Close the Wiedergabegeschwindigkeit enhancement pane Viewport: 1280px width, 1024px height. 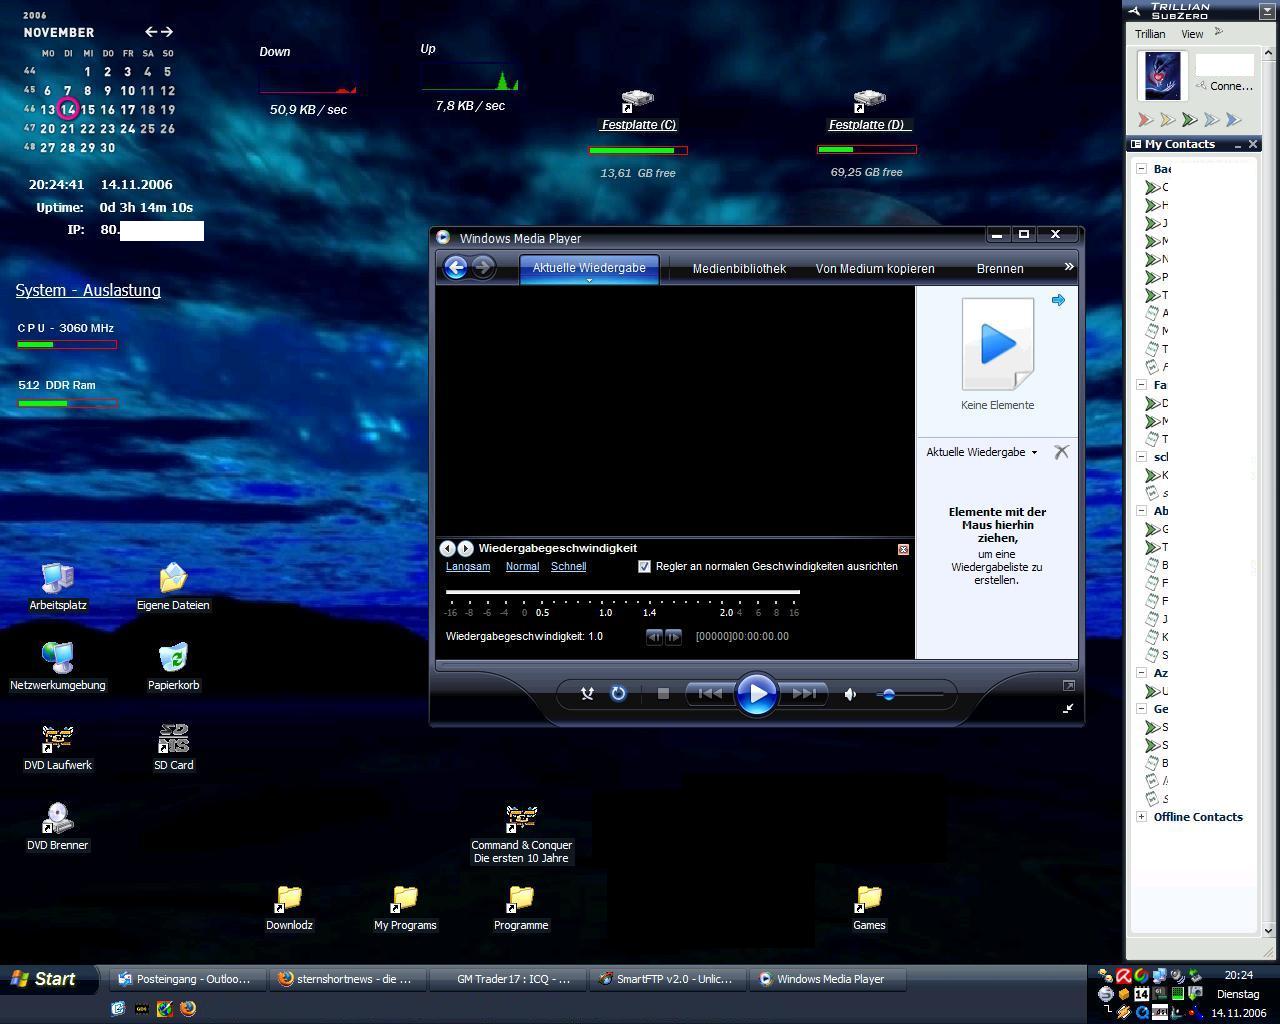point(903,549)
